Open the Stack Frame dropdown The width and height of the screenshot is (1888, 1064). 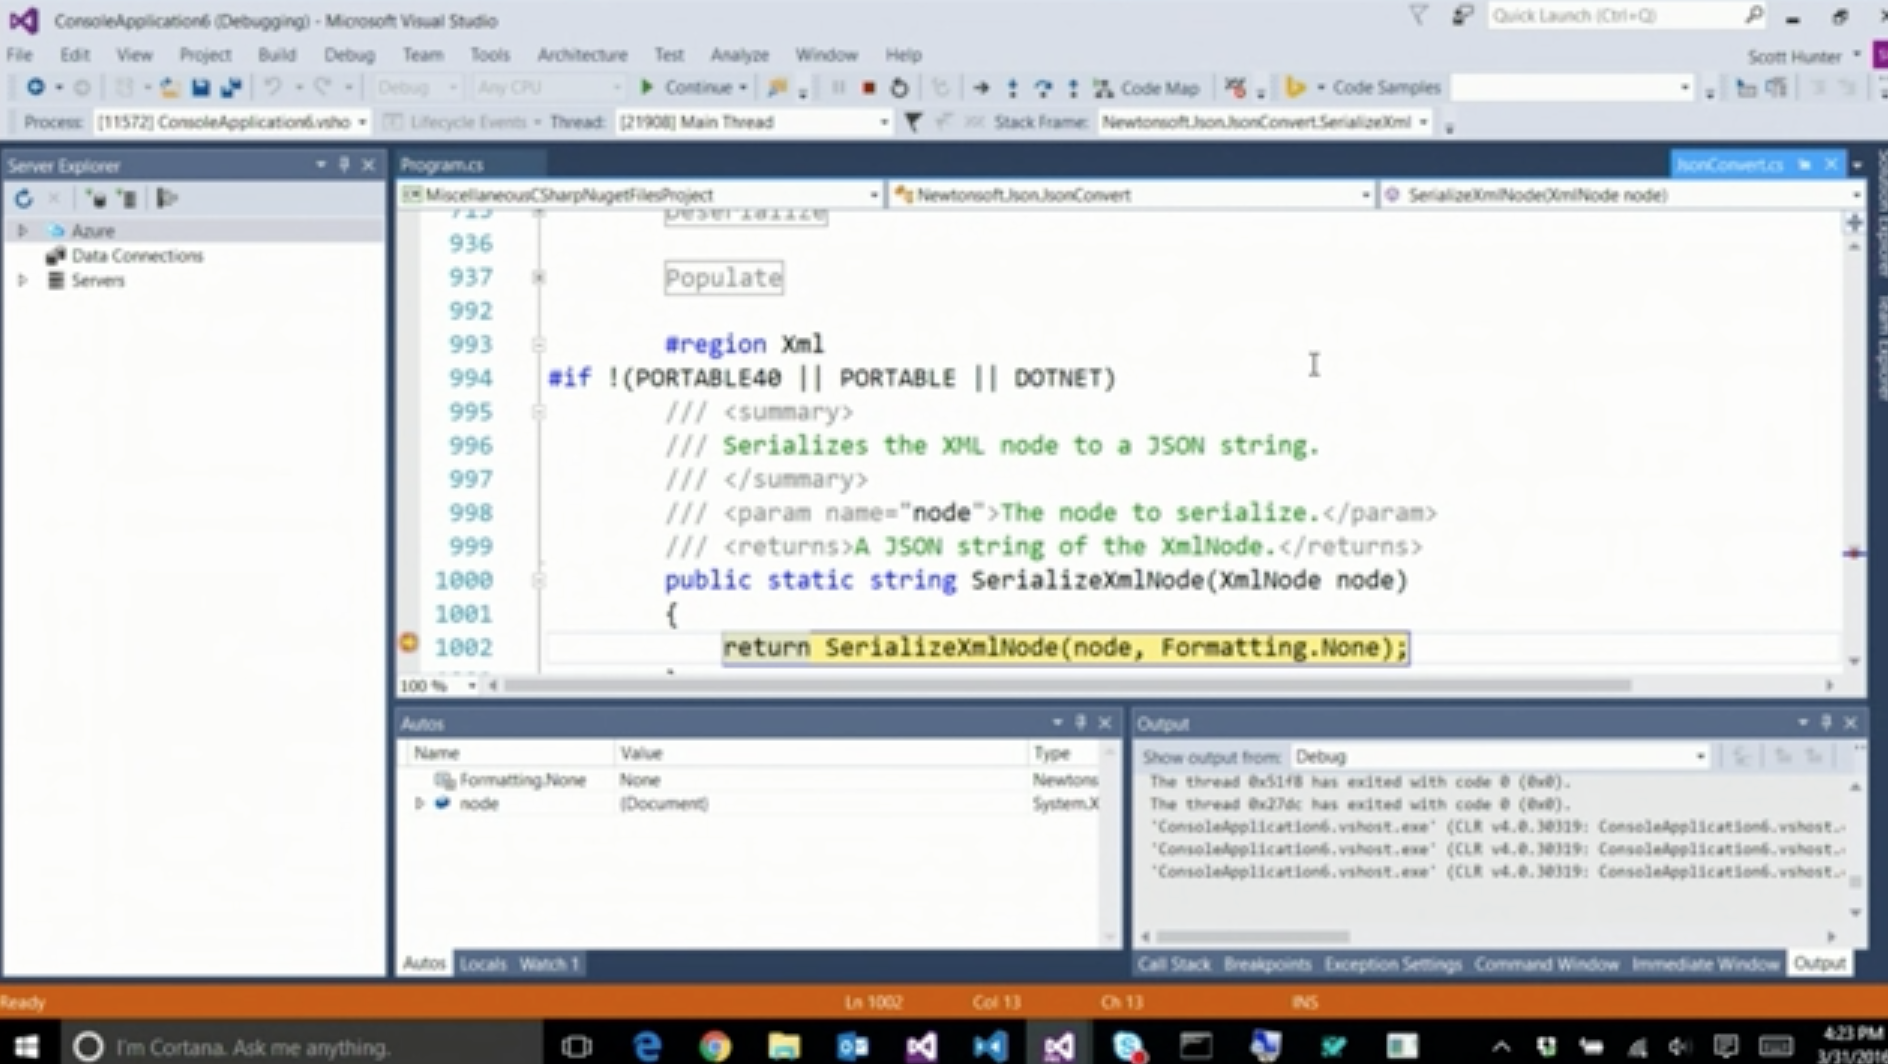click(1265, 122)
